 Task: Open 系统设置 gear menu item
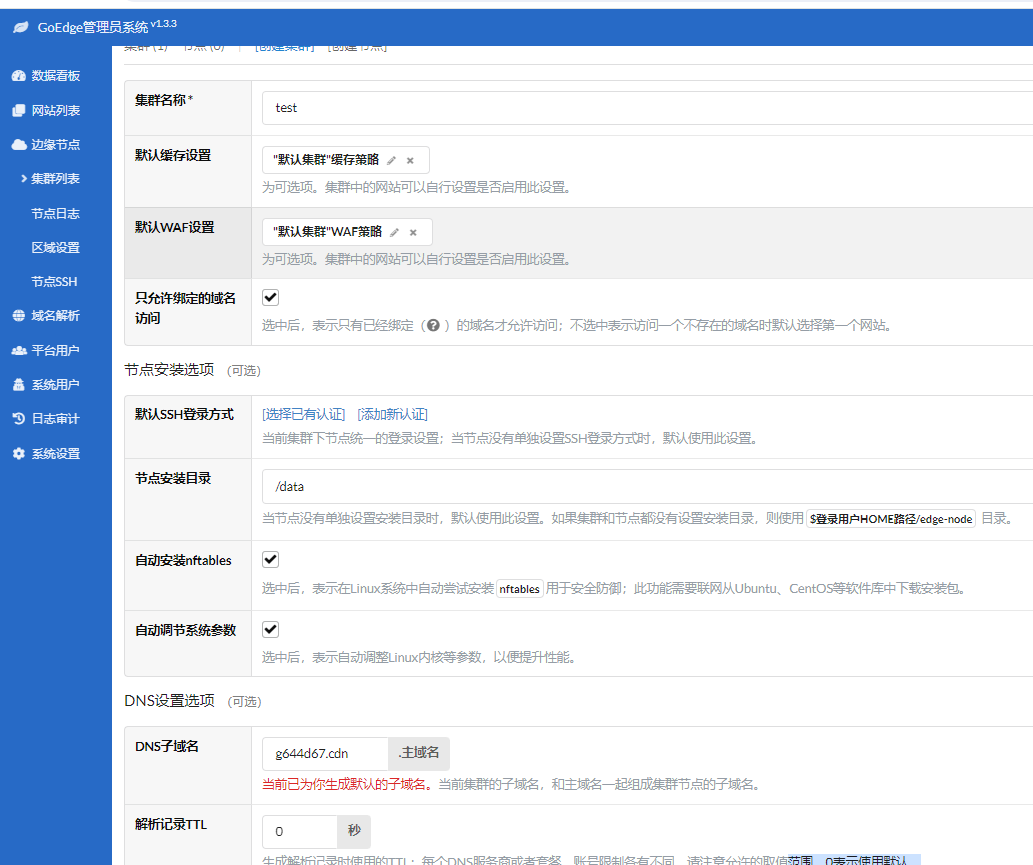[55, 454]
